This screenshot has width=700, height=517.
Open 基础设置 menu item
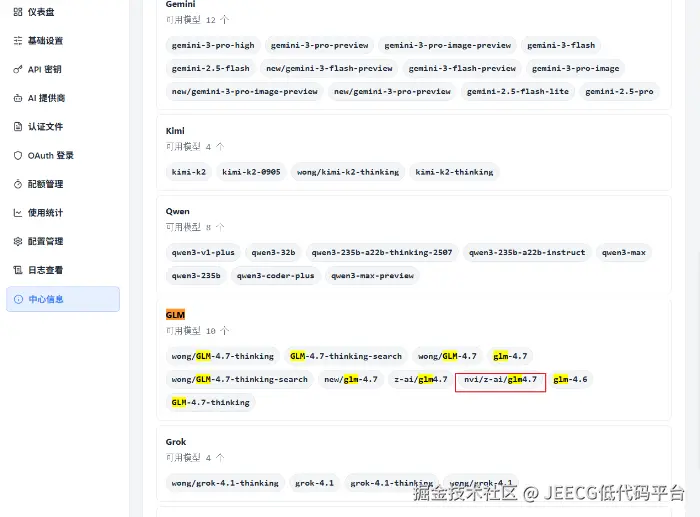pos(63,41)
